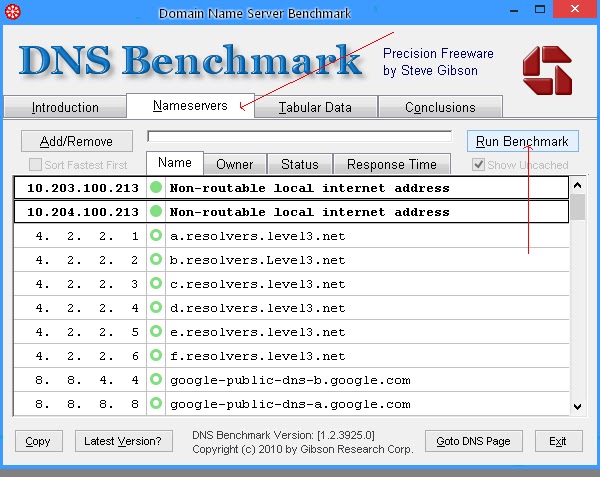Screen dimensions: 600x477
Task: Open the Introduction tab
Action: (65, 107)
